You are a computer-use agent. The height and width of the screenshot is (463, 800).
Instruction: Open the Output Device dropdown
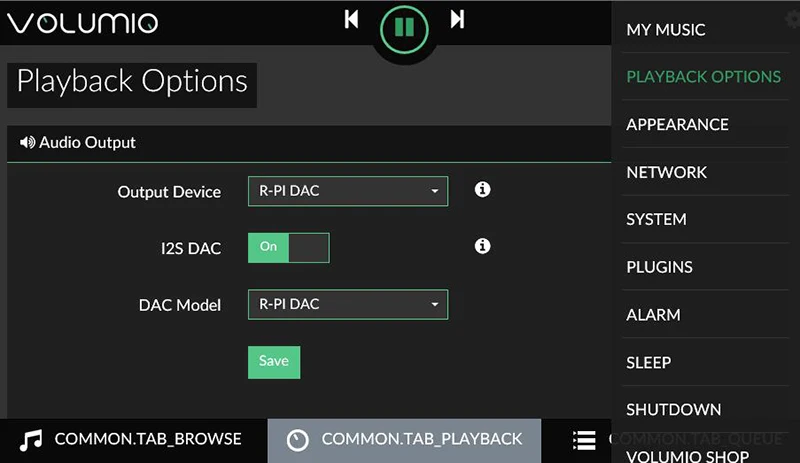tap(348, 191)
